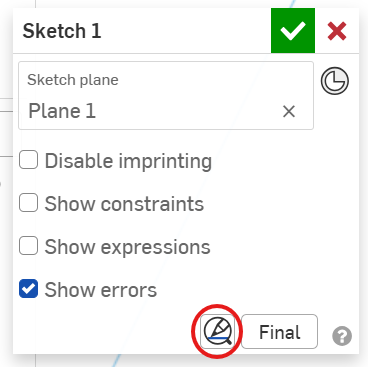Uncheck the Show errors checkbox
The height and width of the screenshot is (367, 368).
(28, 289)
